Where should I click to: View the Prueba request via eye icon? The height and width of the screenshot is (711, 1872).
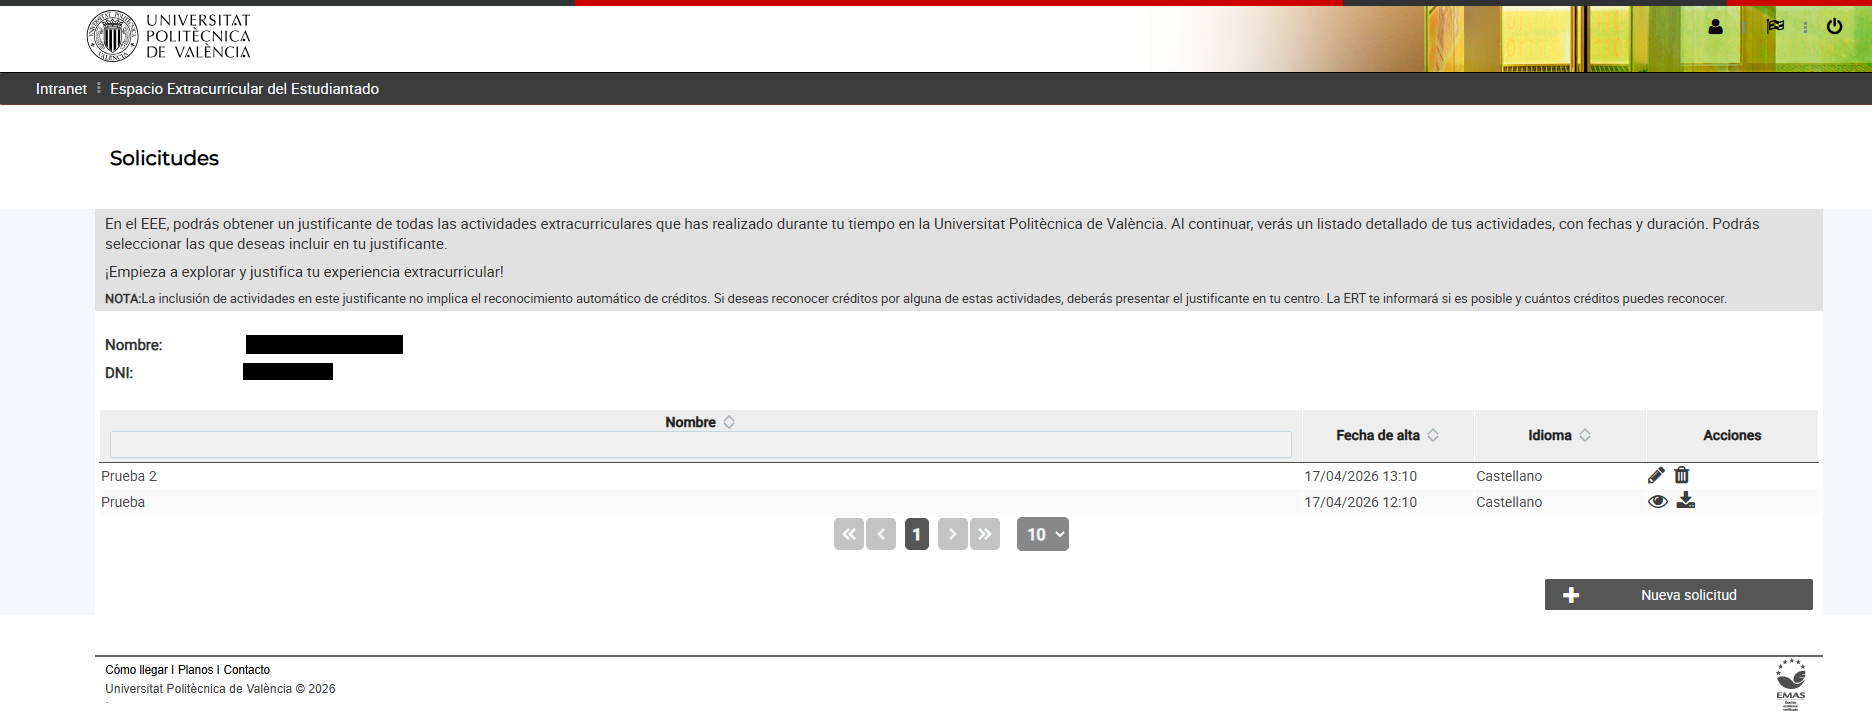(x=1657, y=501)
